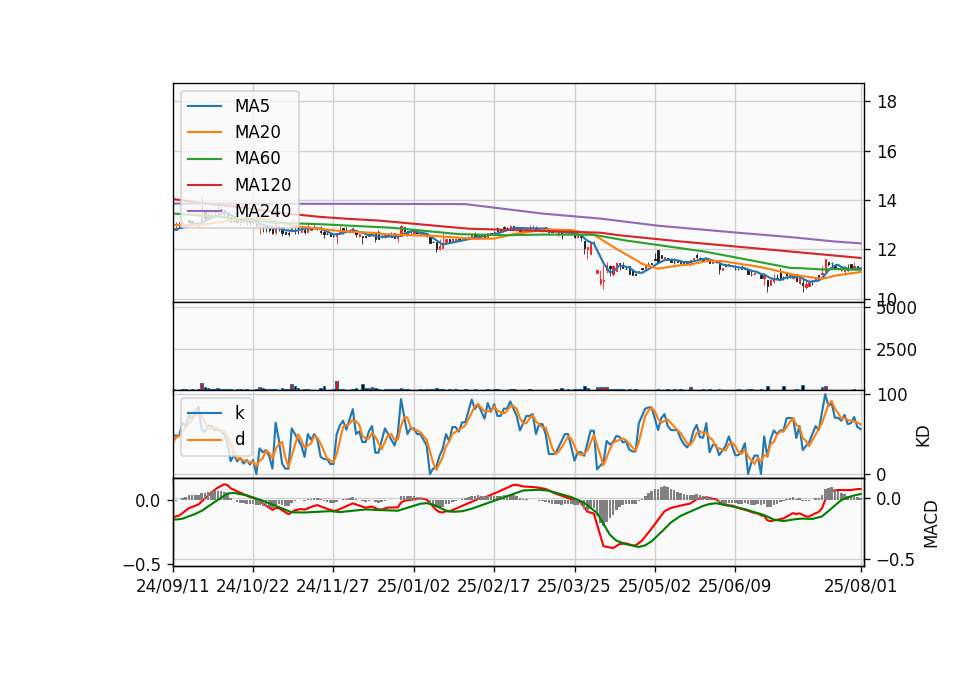
Task: Click the 25/05/02 date tick label
Action: (x=654, y=587)
